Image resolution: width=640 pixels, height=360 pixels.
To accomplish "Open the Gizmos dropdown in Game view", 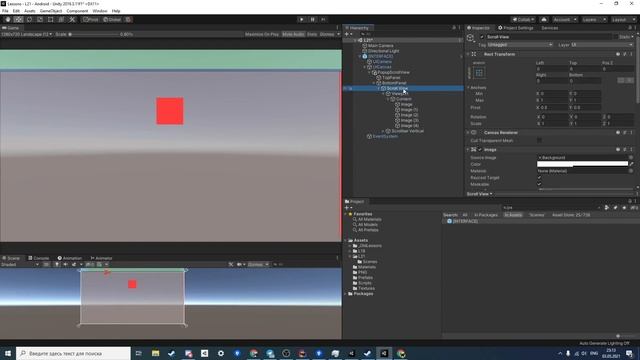I will 329,34.
